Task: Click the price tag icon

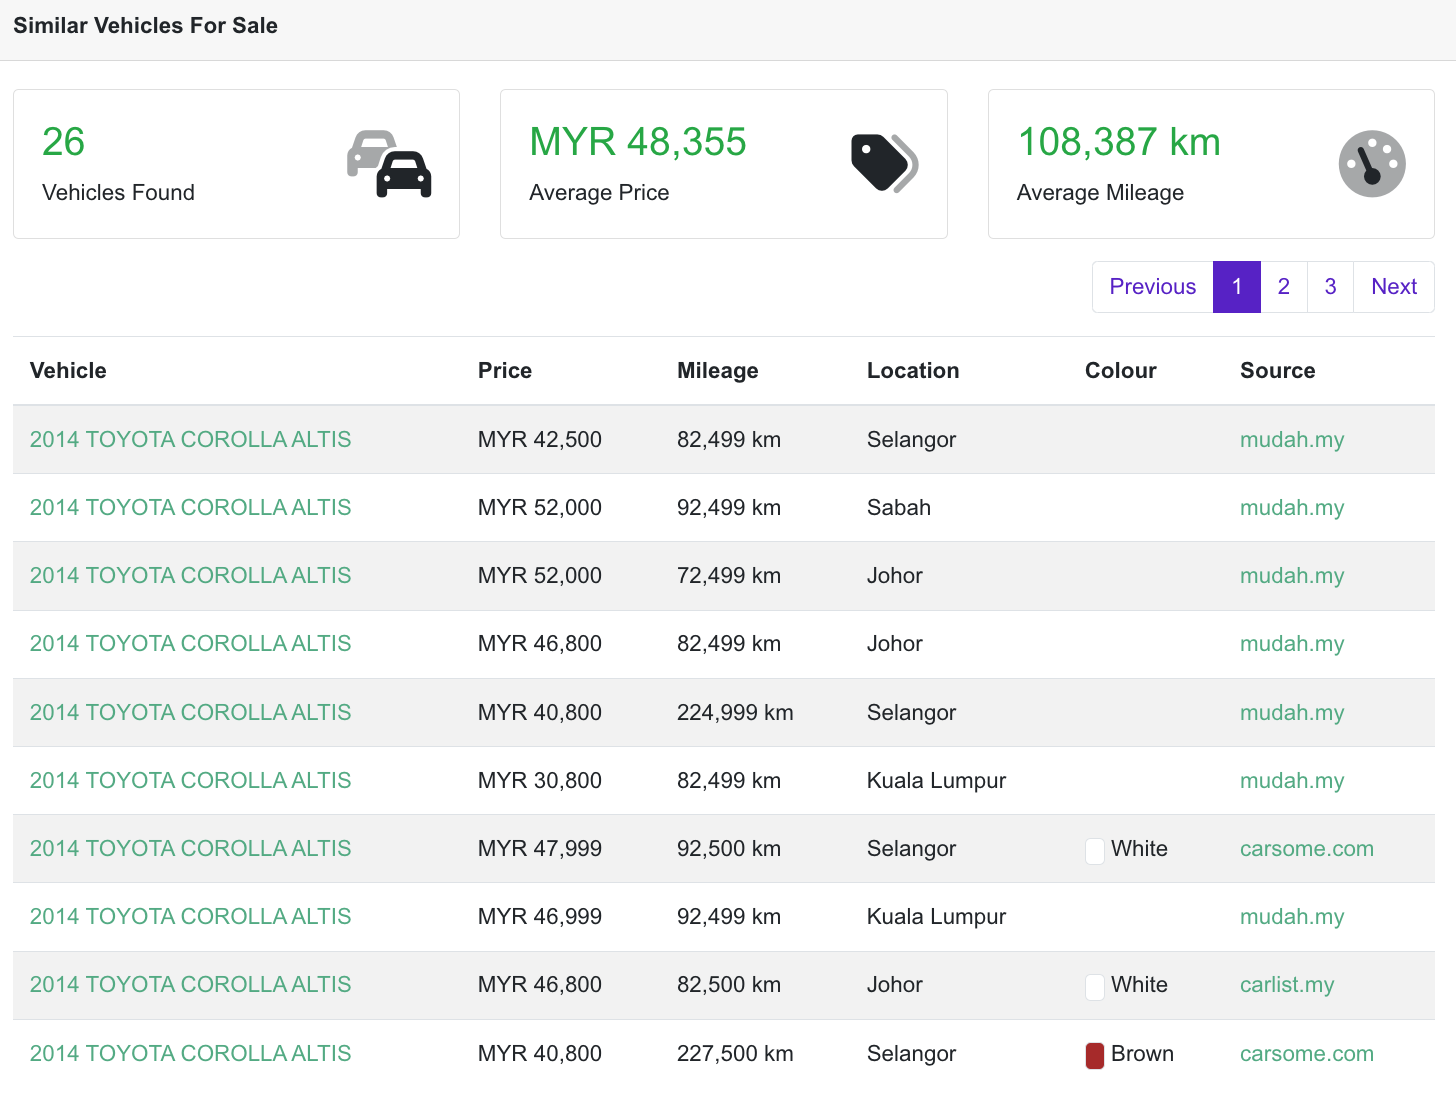Action: click(x=884, y=163)
